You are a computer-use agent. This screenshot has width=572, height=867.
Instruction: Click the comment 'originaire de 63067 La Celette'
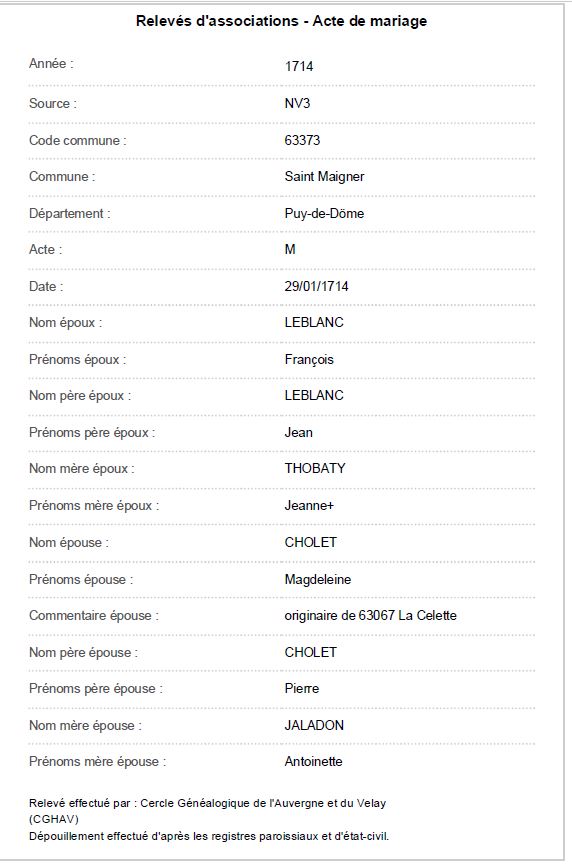pos(370,615)
